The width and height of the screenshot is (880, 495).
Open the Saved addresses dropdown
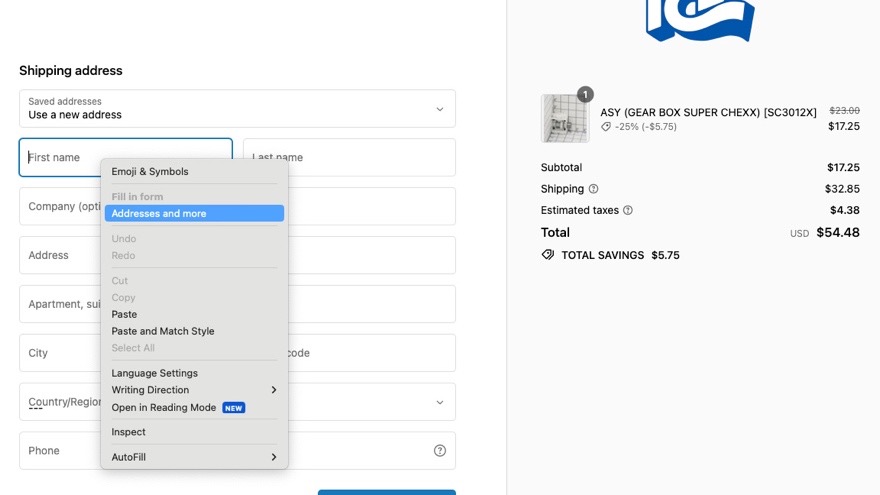pyautogui.click(x=237, y=108)
